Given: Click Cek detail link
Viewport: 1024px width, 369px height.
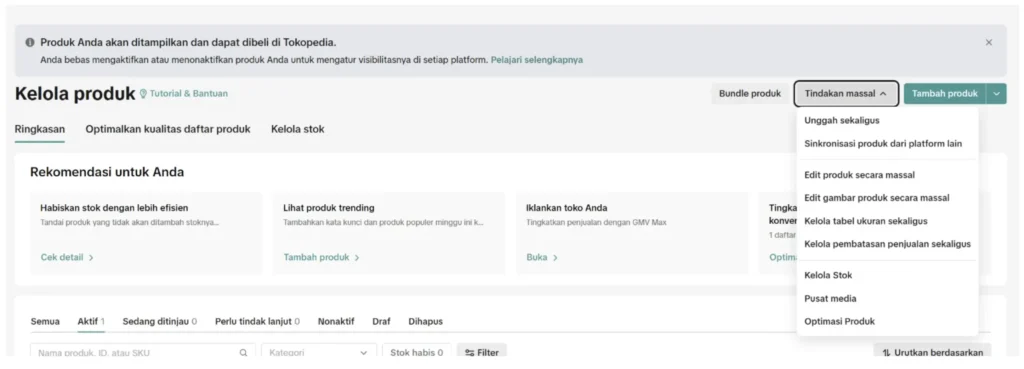Looking at the screenshot, I should pyautogui.click(x=67, y=257).
